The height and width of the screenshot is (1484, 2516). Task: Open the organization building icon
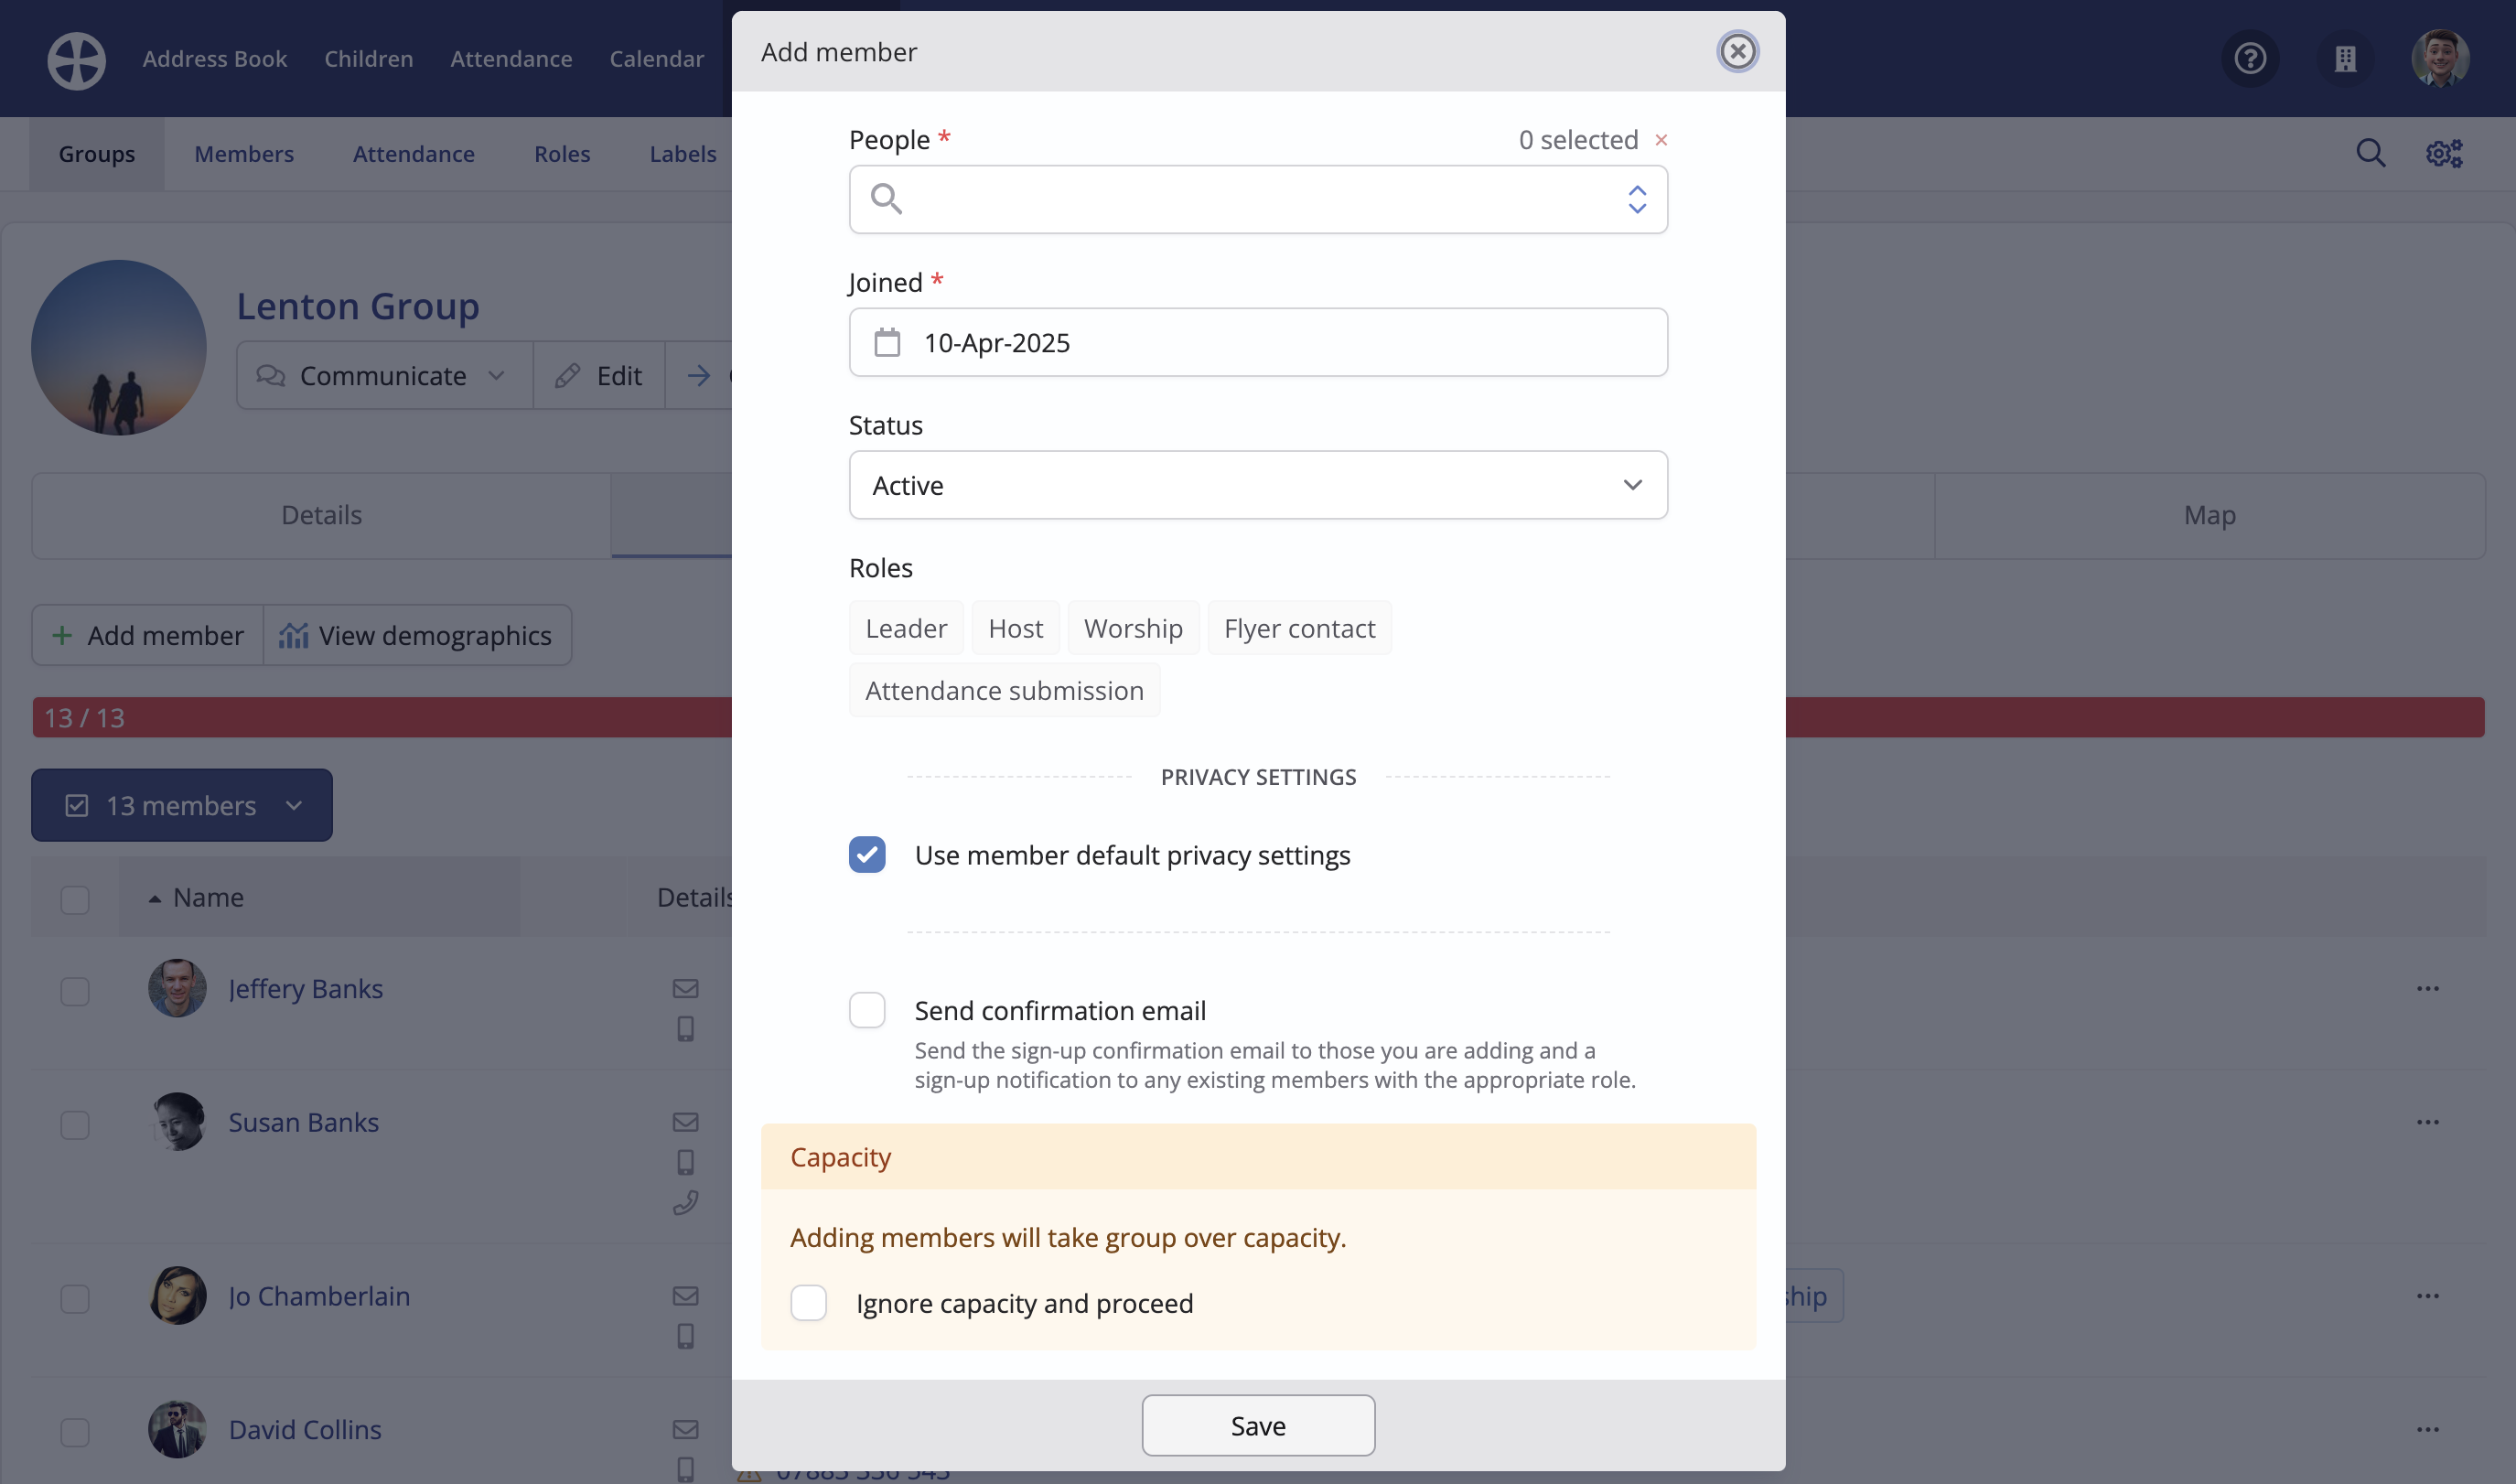pyautogui.click(x=2345, y=59)
